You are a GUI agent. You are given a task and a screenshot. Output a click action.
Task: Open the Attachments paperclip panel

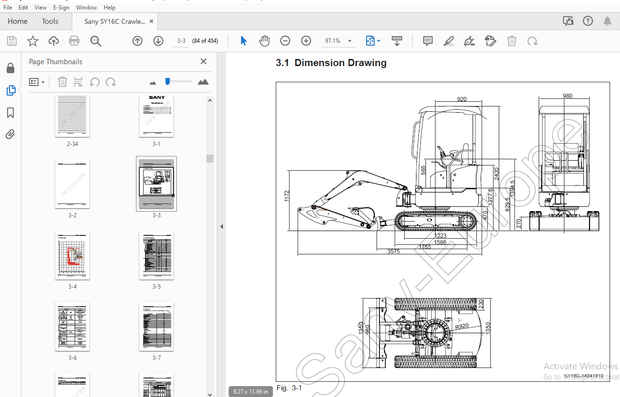point(11,134)
